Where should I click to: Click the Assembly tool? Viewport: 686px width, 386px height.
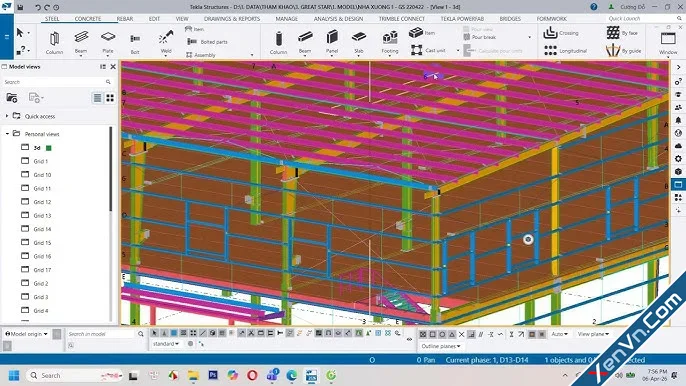coord(201,55)
